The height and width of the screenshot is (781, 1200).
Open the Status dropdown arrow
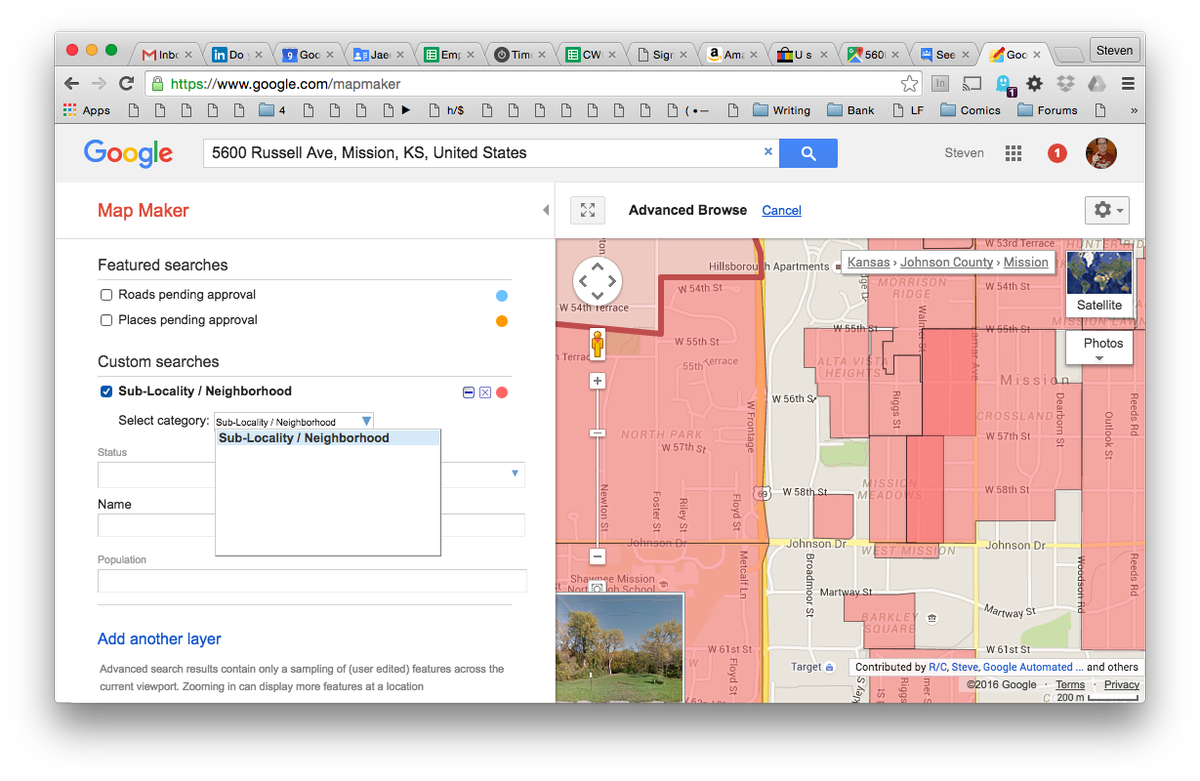click(515, 473)
